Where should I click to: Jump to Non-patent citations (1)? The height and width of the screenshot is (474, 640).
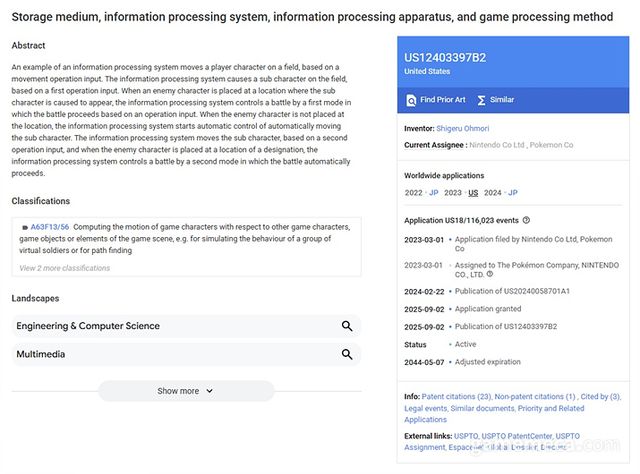pos(535,396)
